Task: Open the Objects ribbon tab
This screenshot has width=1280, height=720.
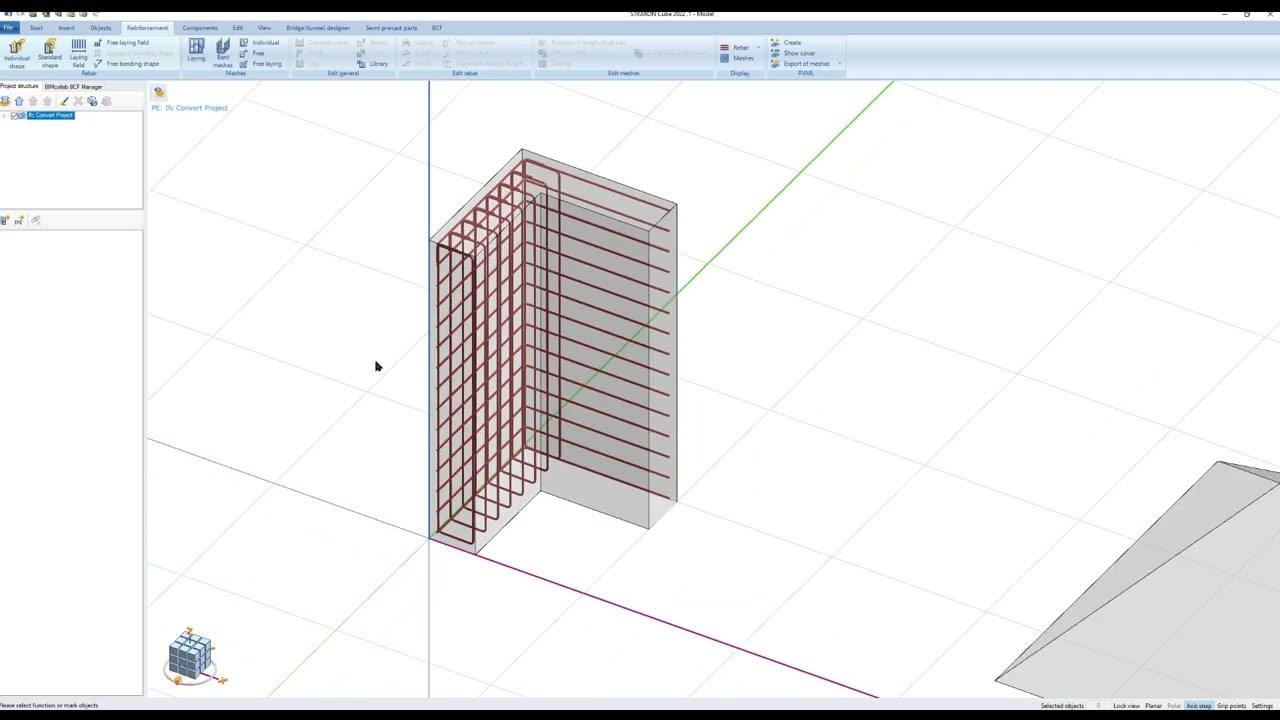Action: click(x=100, y=28)
